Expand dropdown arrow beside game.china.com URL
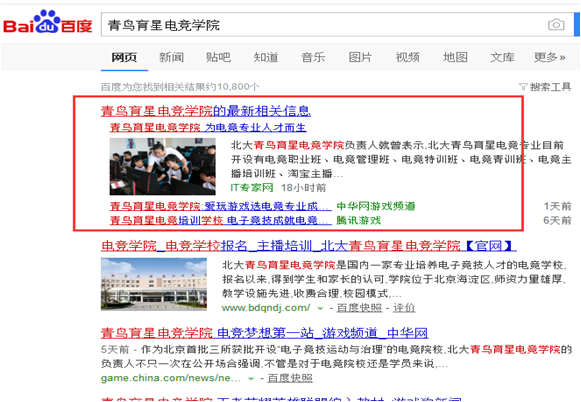Viewport: 581px width, 402px height. [251, 379]
